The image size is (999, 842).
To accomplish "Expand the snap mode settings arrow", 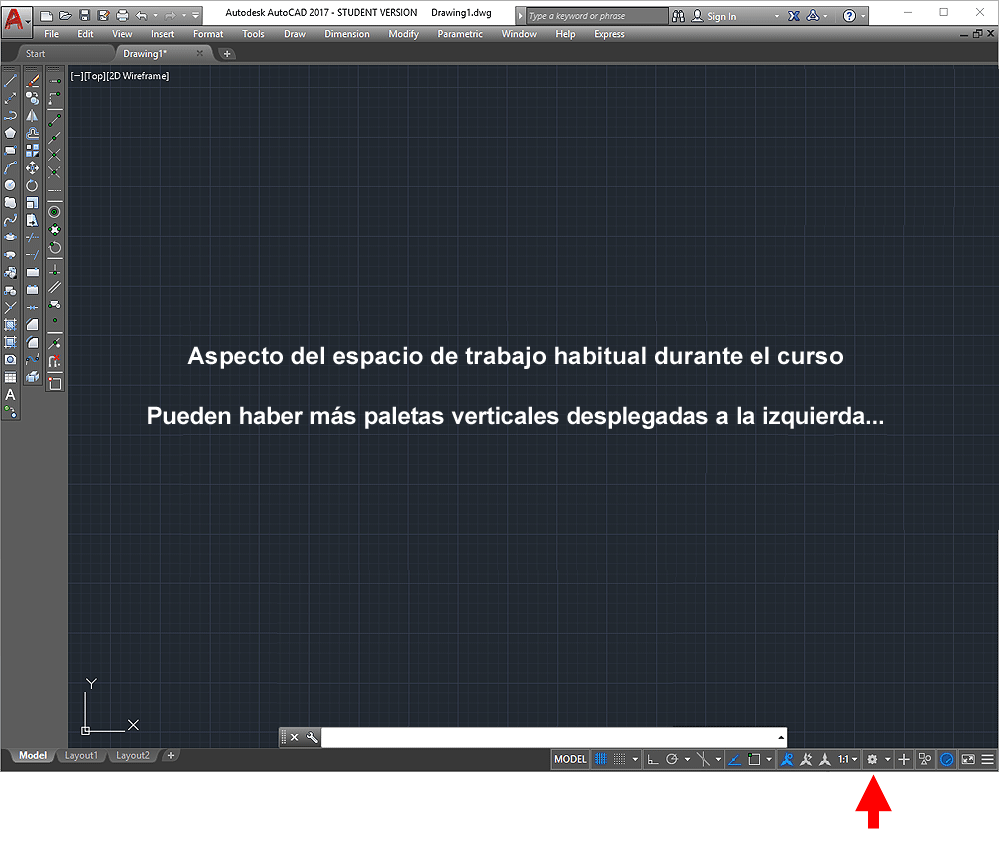I will coord(635,759).
